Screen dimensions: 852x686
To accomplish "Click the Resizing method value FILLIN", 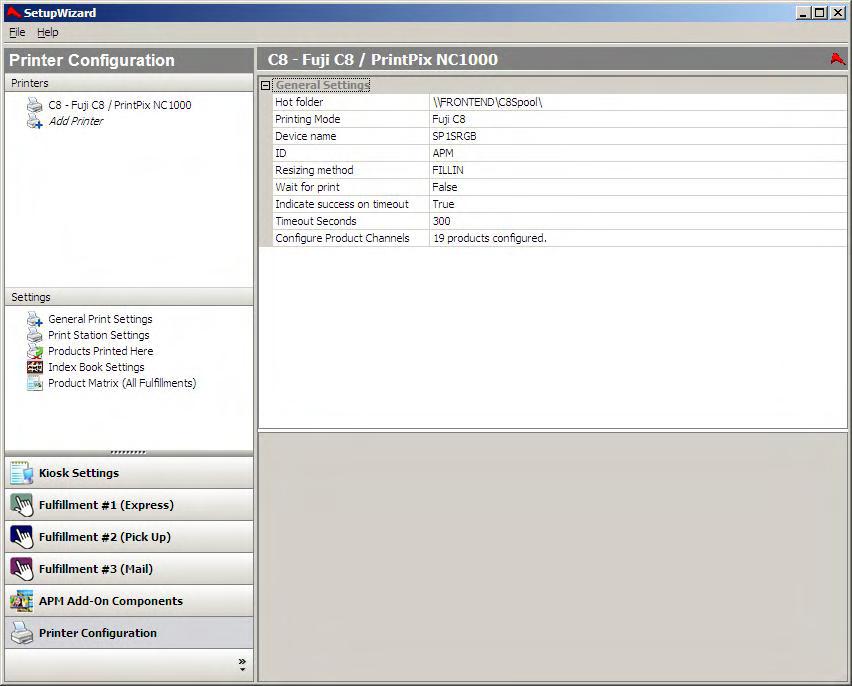I will coord(638,170).
